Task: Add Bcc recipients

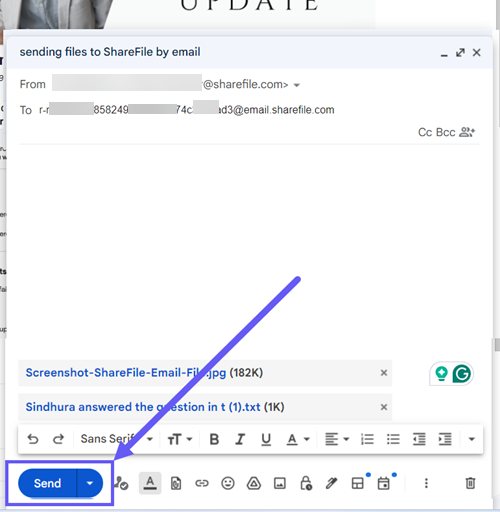Action: (446, 132)
